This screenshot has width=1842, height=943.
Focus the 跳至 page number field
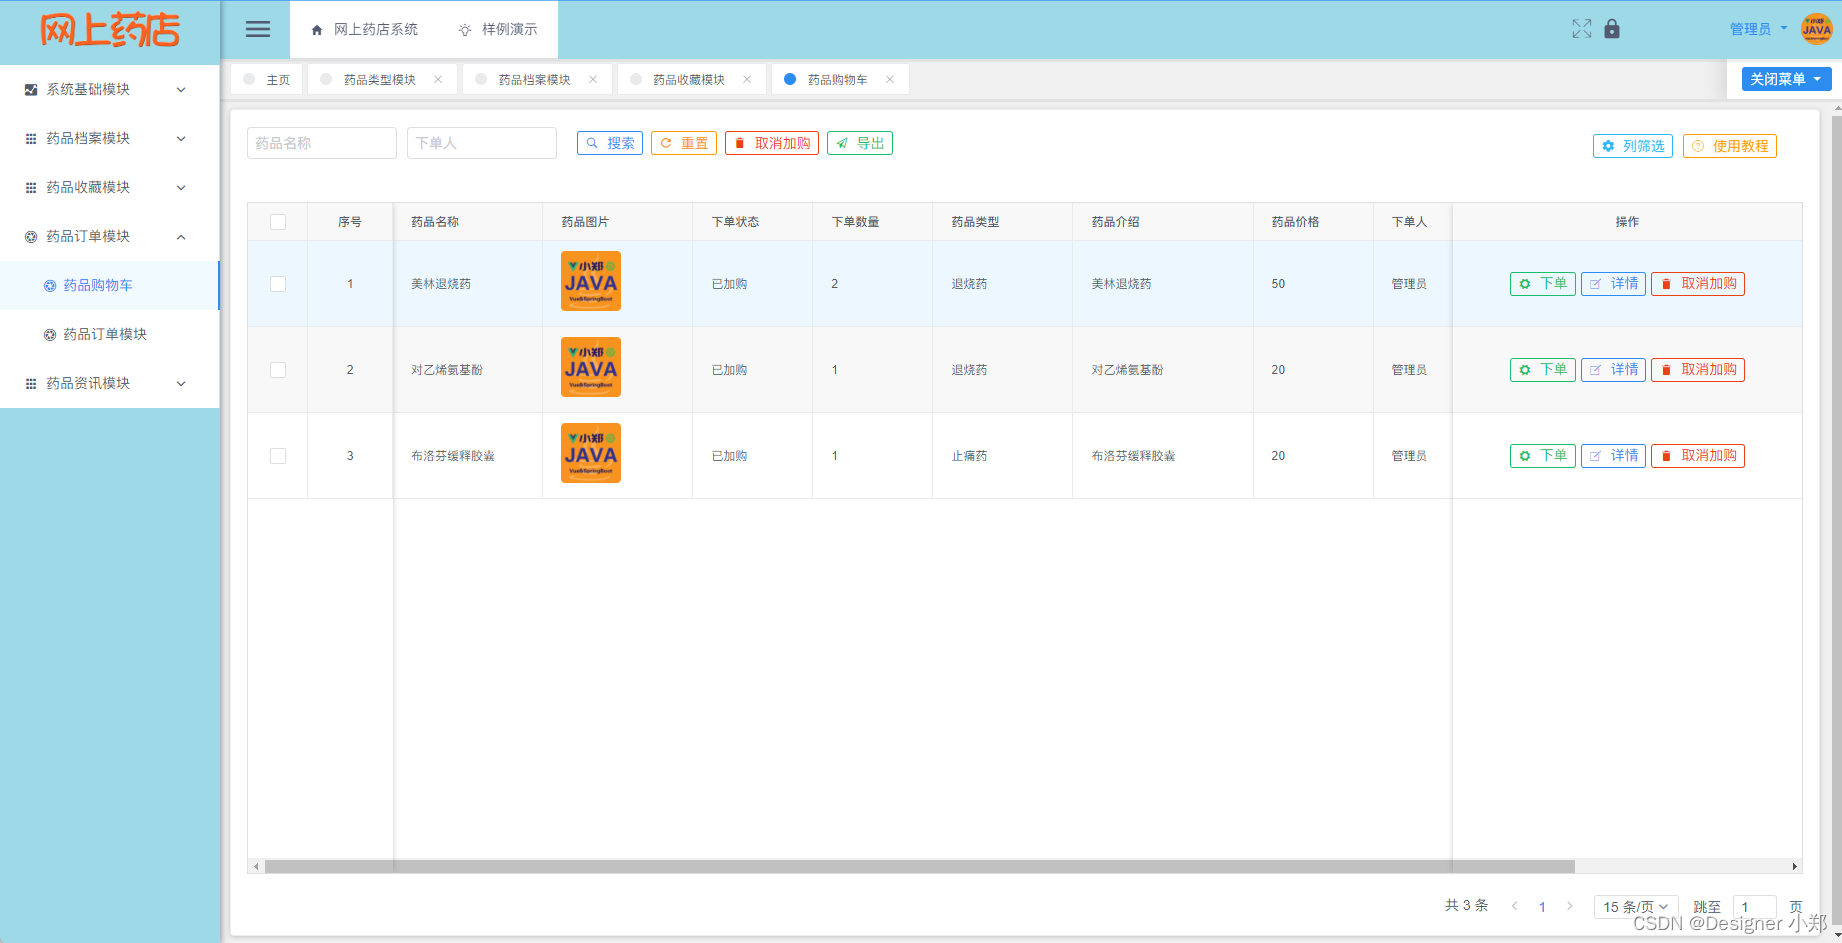[1755, 907]
